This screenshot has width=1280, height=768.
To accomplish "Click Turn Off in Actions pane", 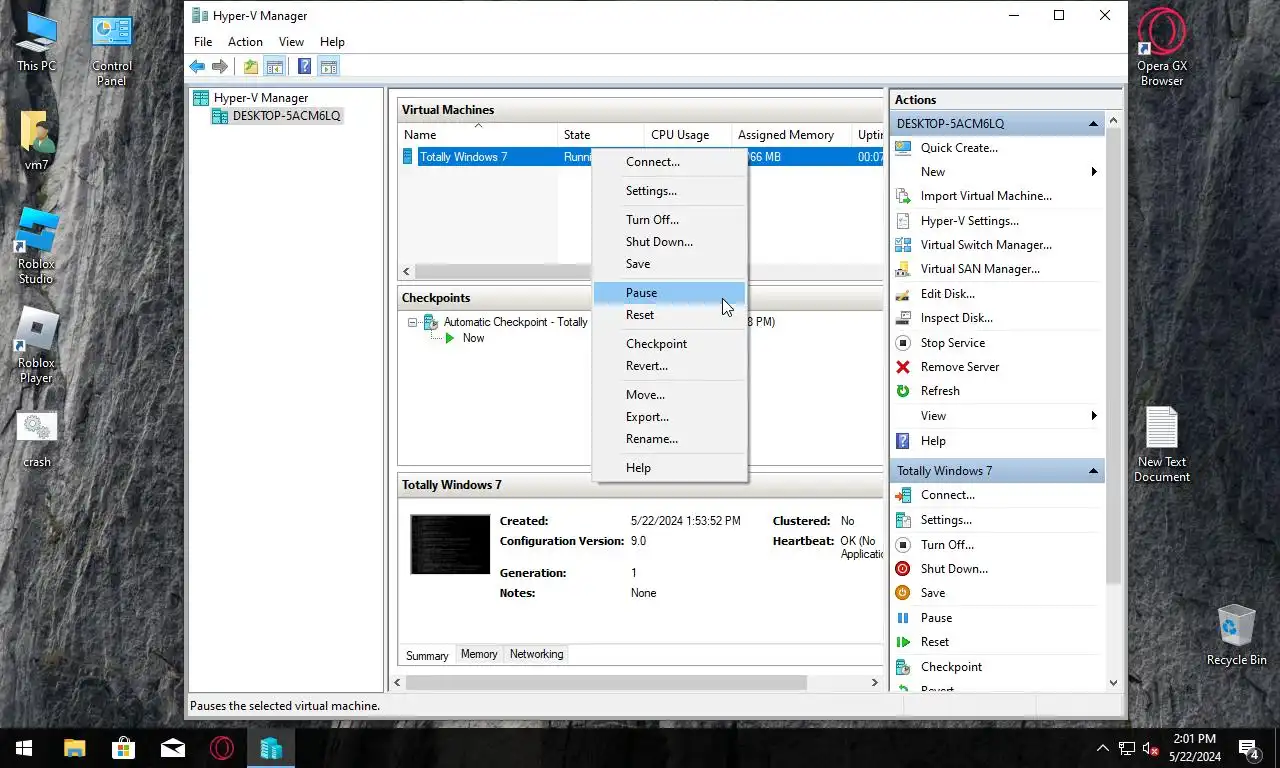I will [x=947, y=545].
